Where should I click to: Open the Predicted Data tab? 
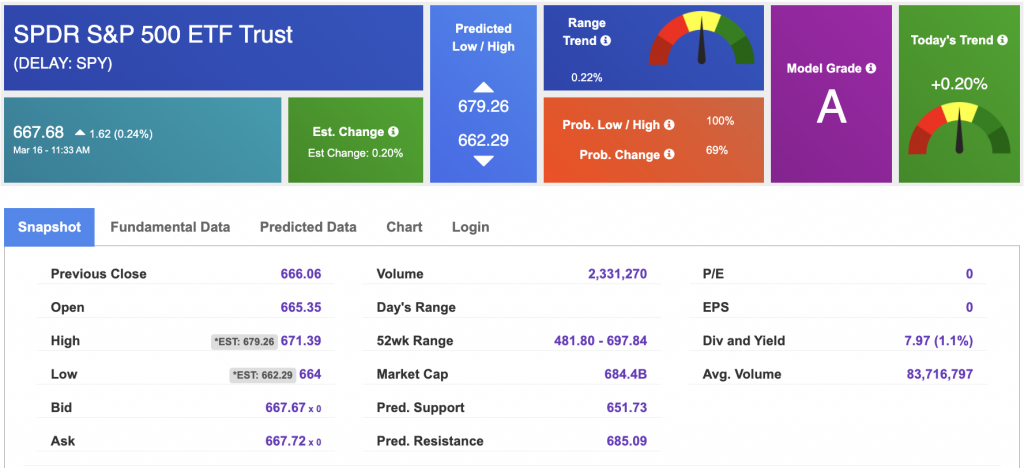[x=308, y=227]
